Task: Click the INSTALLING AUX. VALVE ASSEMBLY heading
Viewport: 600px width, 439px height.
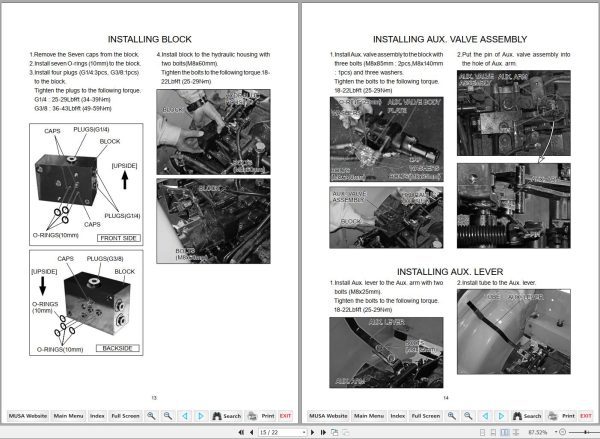Action: click(x=450, y=39)
